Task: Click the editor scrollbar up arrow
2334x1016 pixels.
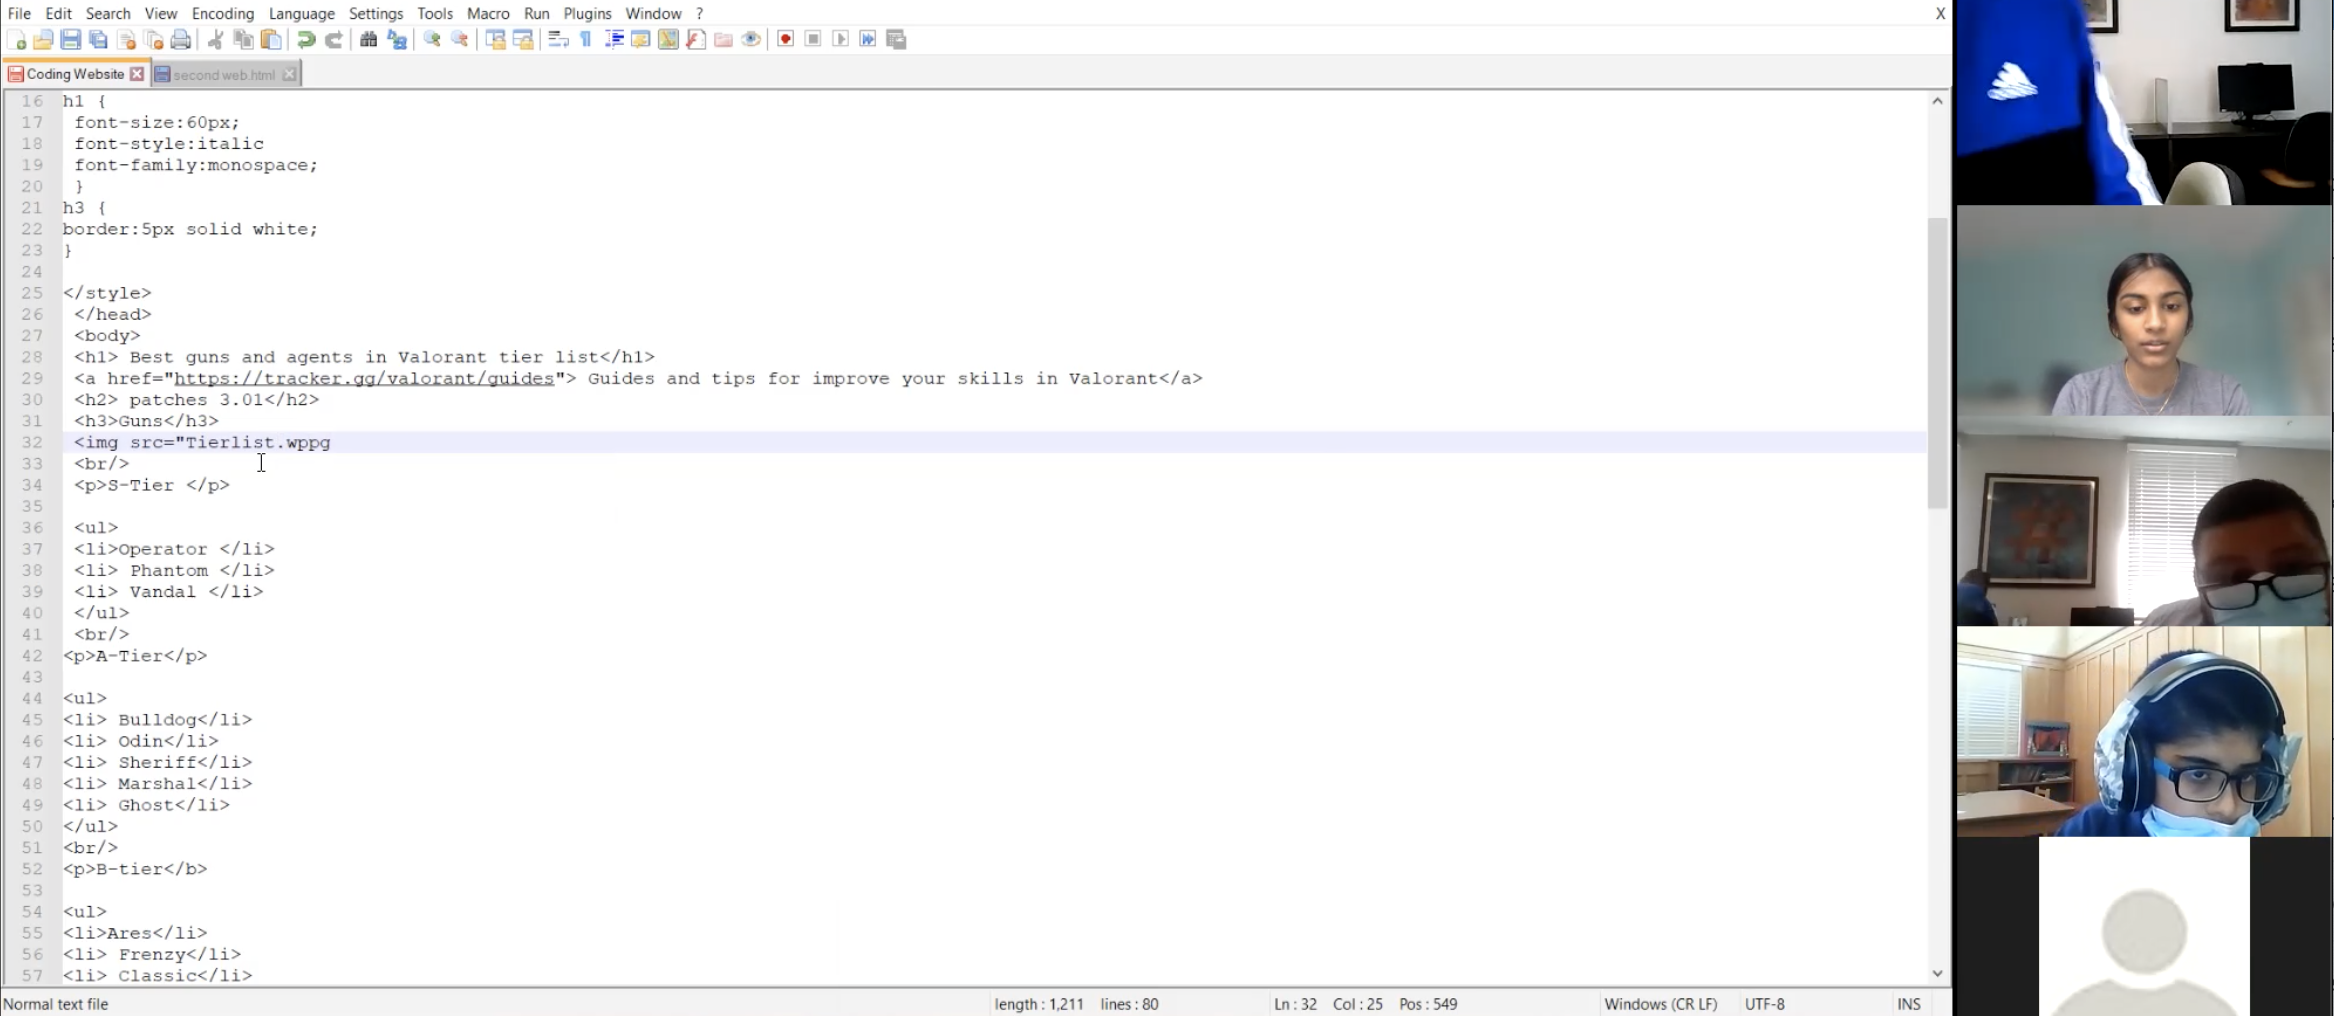Action: (1937, 101)
